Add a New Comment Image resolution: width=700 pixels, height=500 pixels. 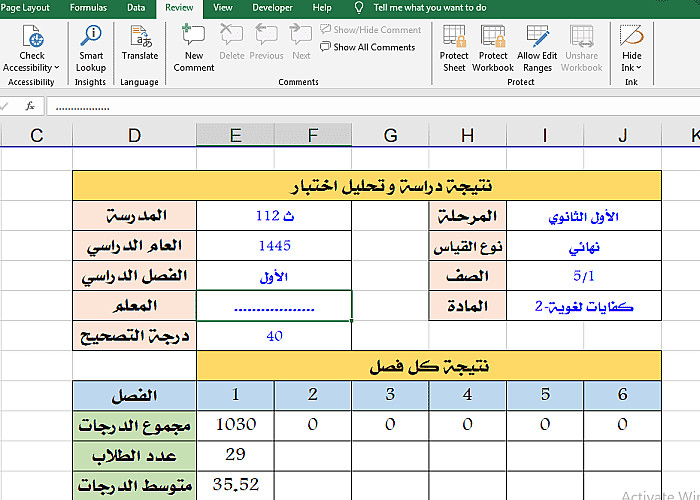point(194,49)
